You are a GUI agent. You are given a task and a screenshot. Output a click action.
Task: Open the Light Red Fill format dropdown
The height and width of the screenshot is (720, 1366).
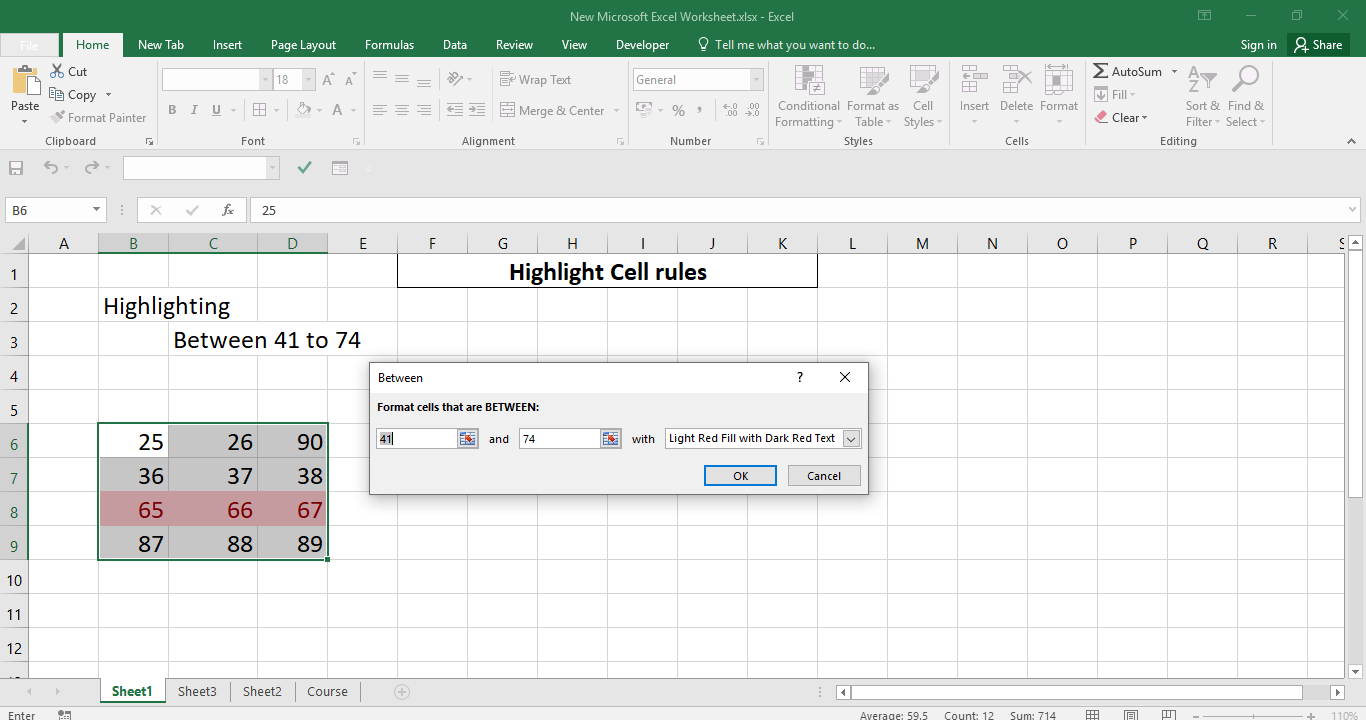pyautogui.click(x=849, y=438)
